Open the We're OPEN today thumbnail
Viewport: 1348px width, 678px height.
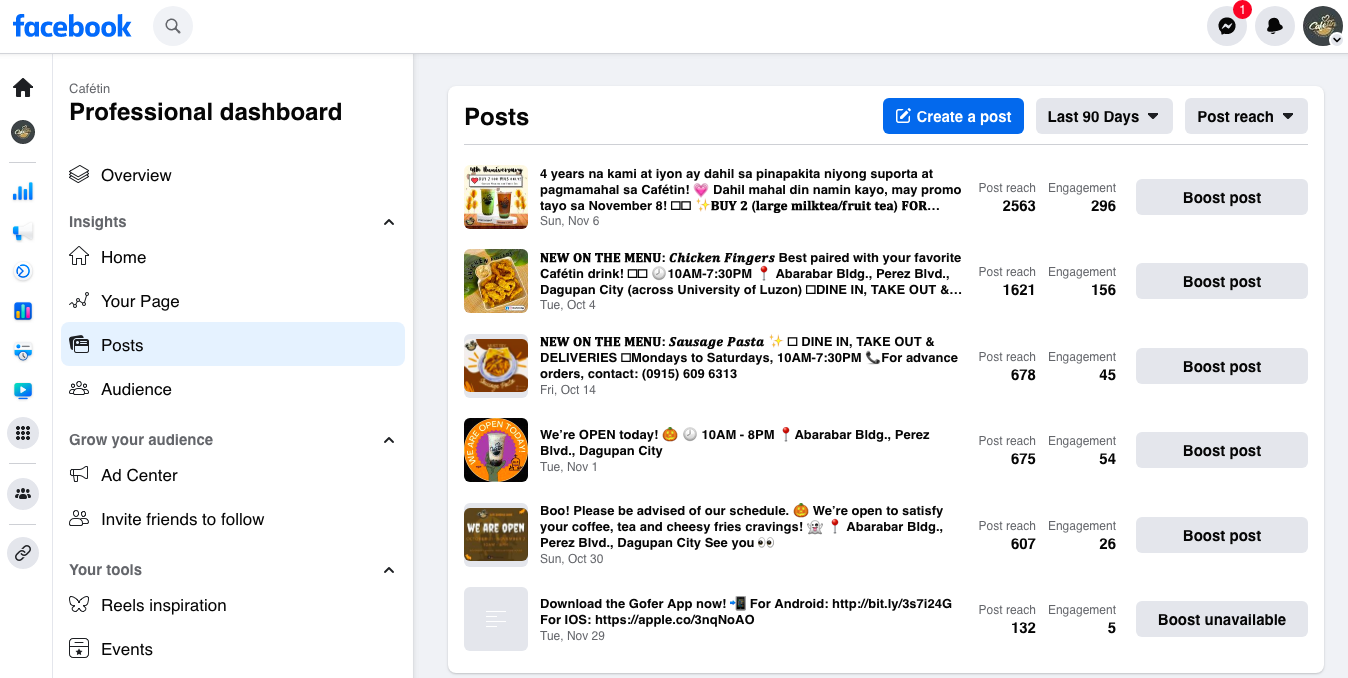tap(496, 450)
